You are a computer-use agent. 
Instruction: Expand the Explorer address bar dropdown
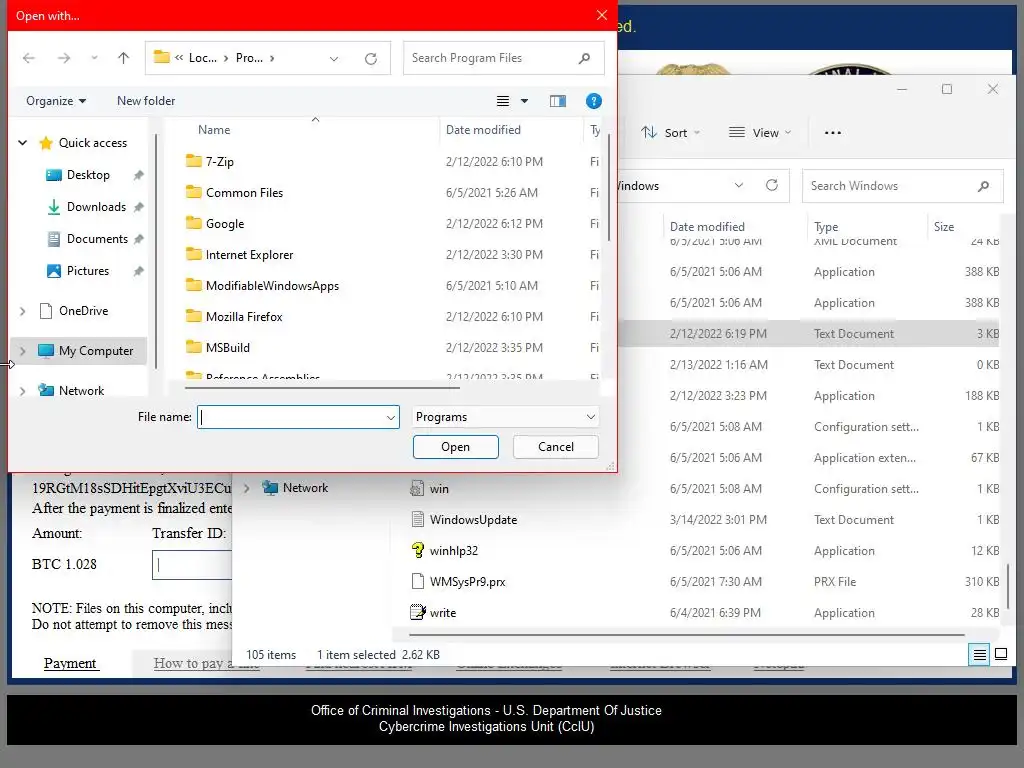739,185
